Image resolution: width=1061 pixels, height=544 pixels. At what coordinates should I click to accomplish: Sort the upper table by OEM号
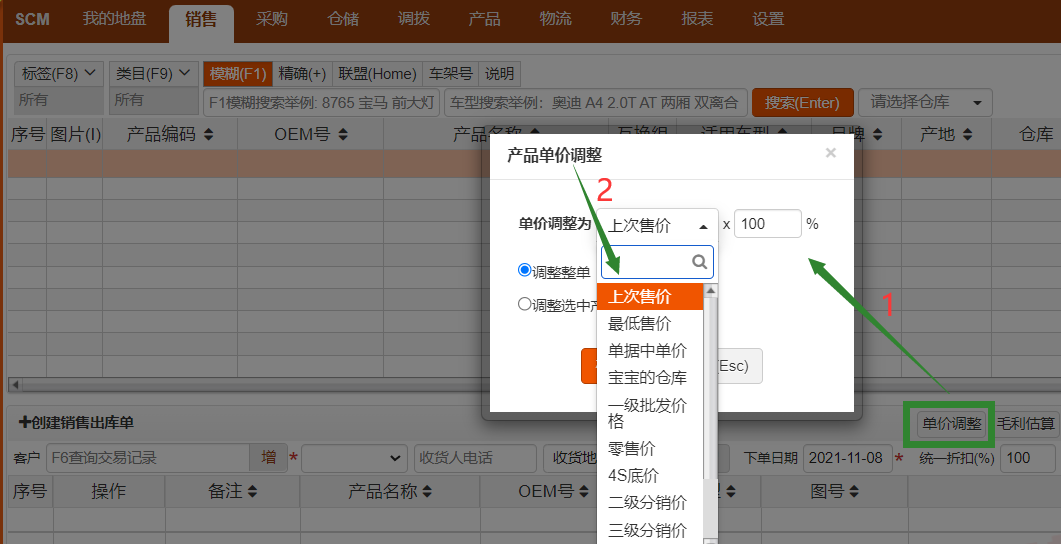(343, 135)
